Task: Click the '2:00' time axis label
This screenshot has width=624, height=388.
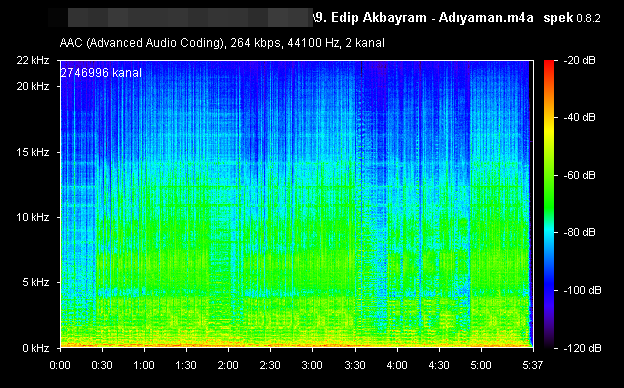Action: [x=228, y=365]
